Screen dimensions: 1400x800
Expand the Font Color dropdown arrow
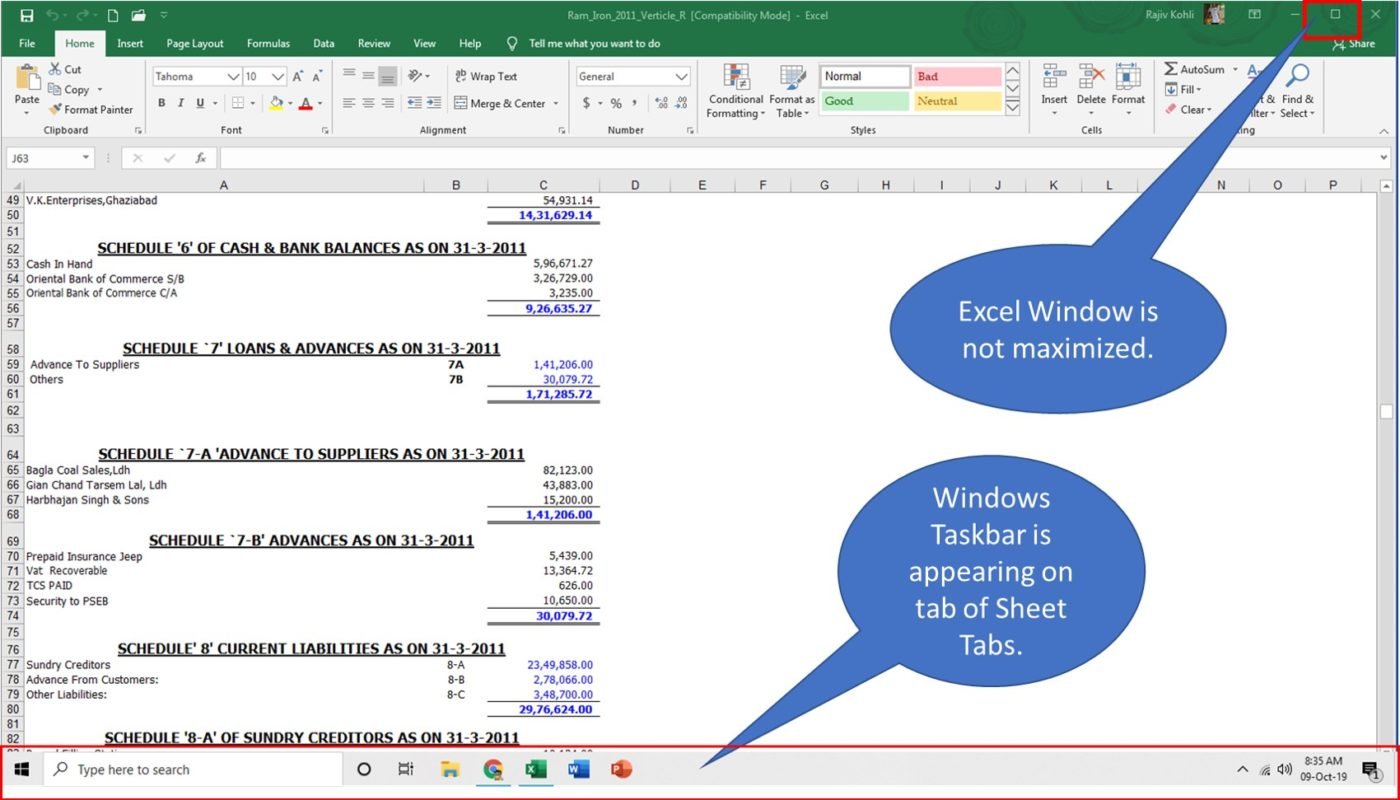pos(321,103)
